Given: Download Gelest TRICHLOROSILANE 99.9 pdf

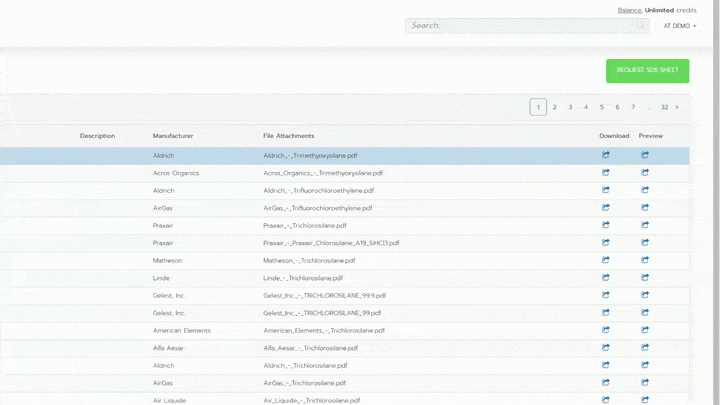Looking at the screenshot, I should click(x=606, y=295).
